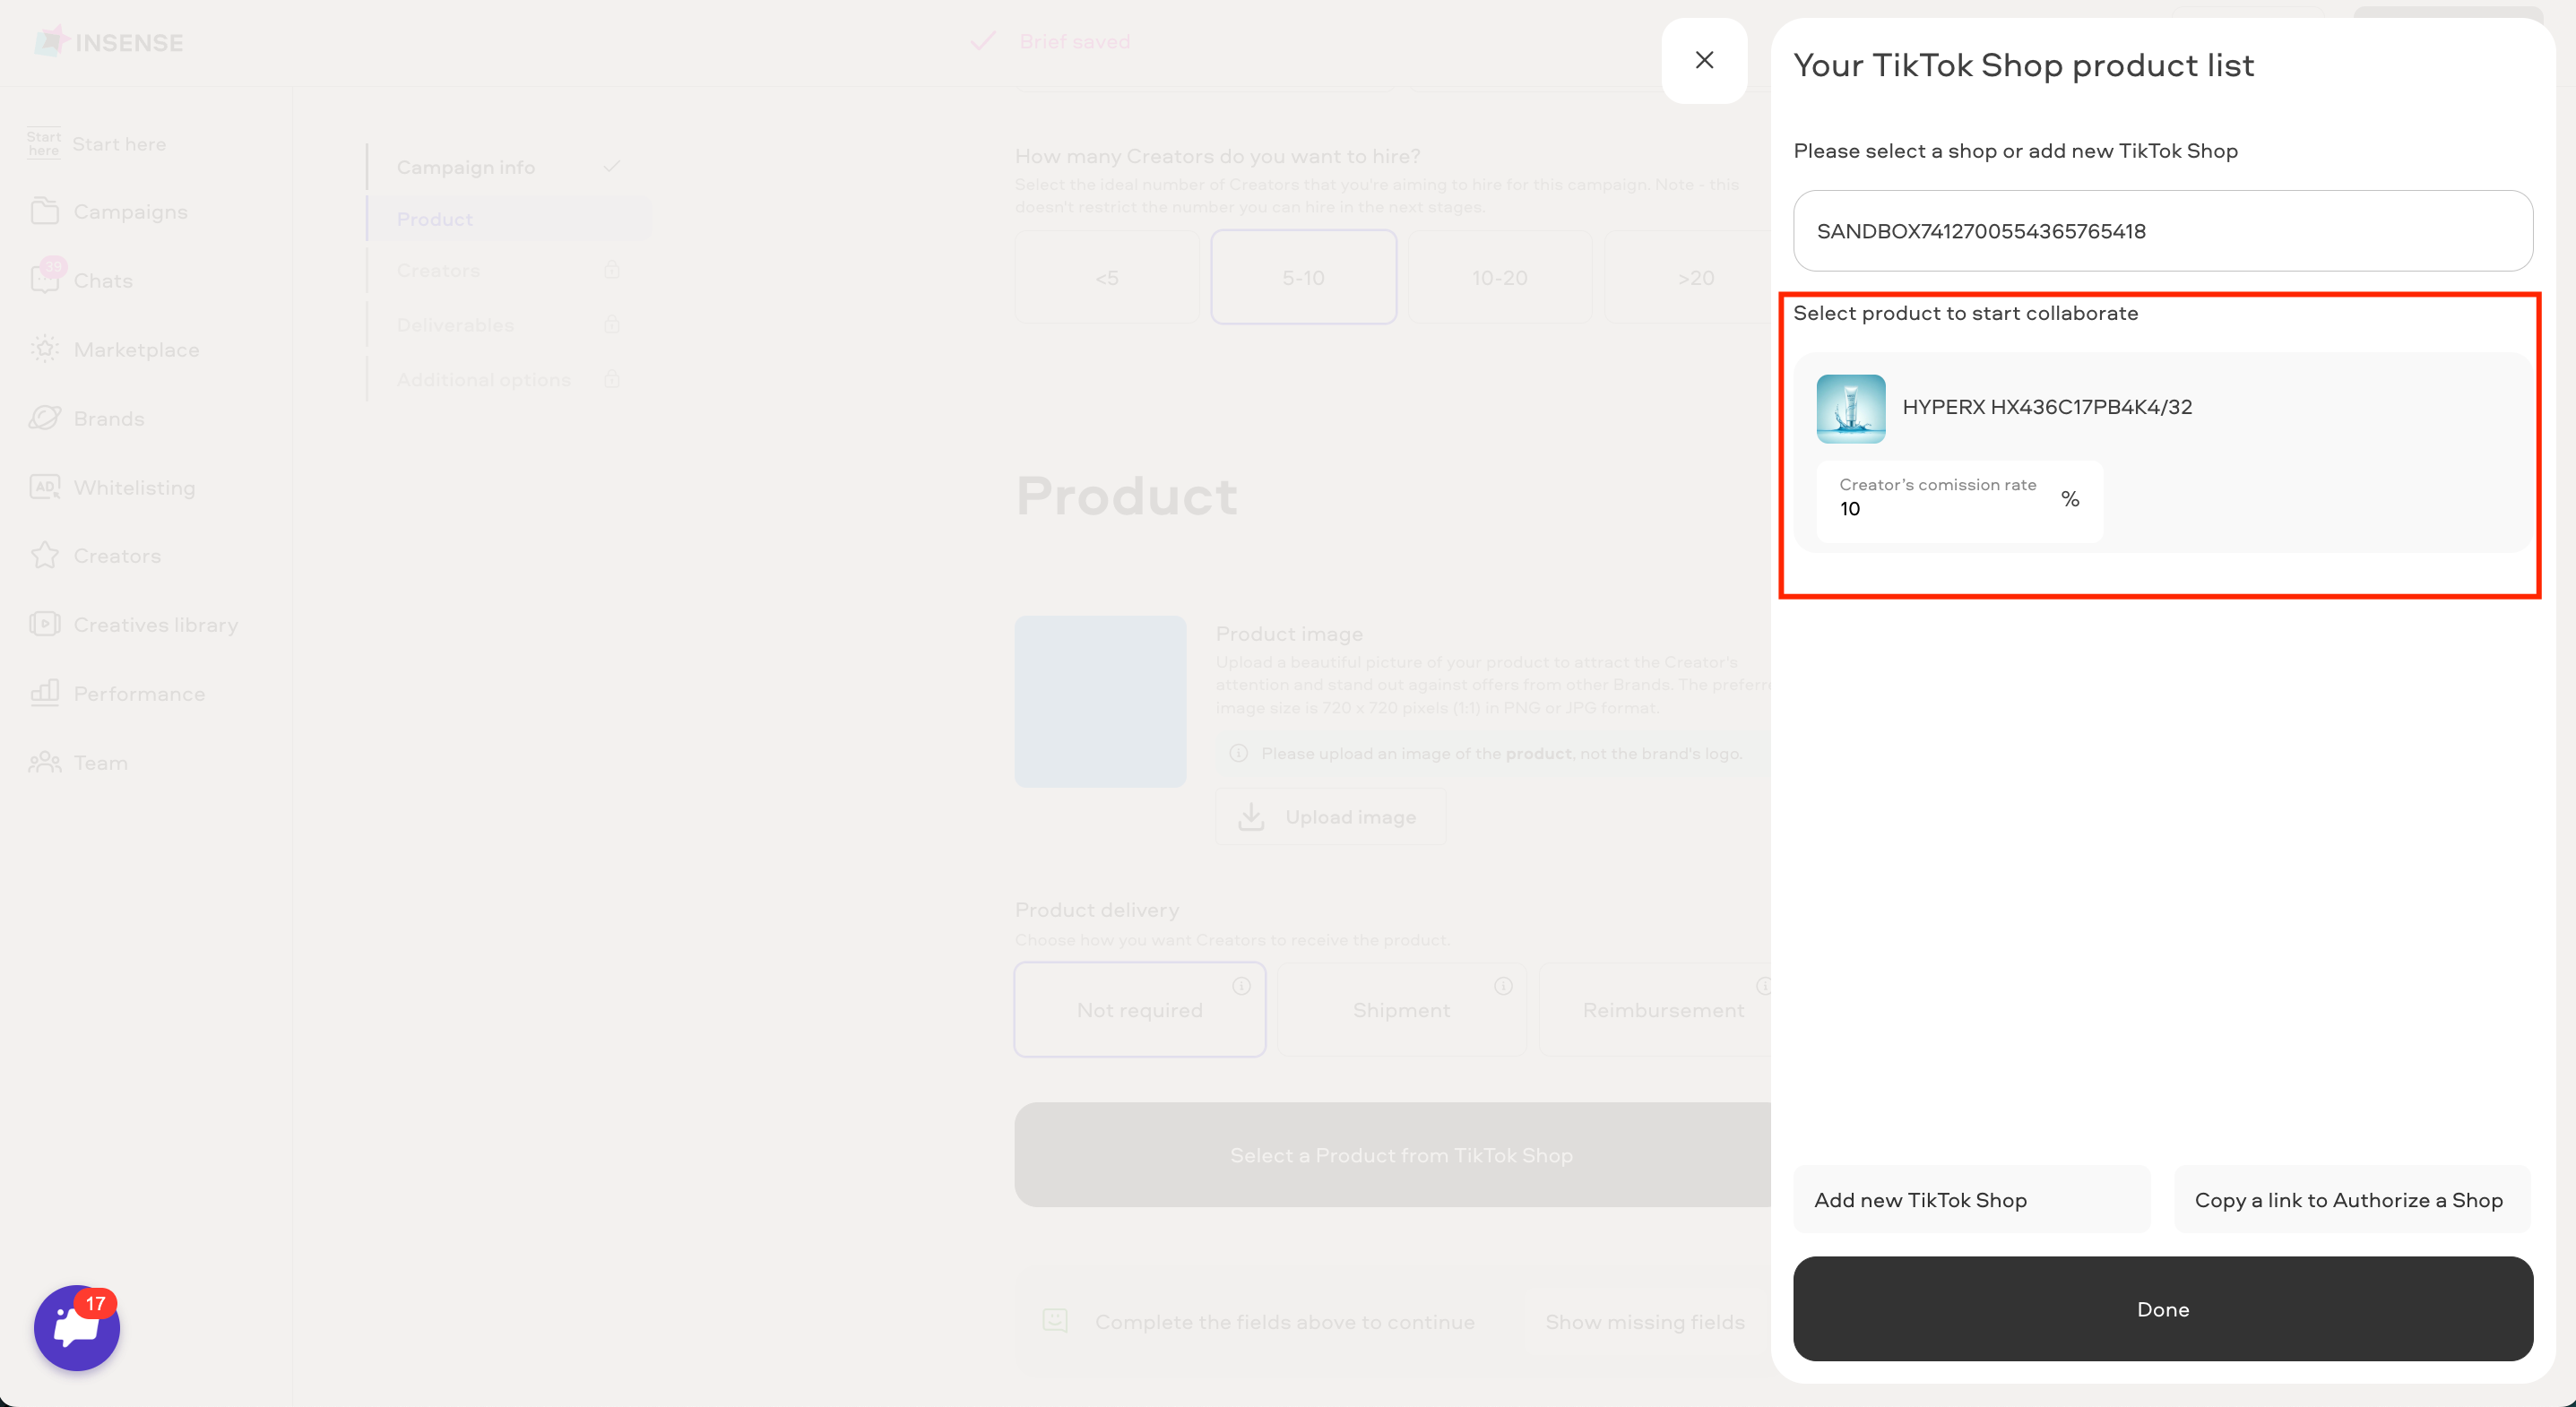Edit the Creator's commission rate field

click(x=1959, y=501)
